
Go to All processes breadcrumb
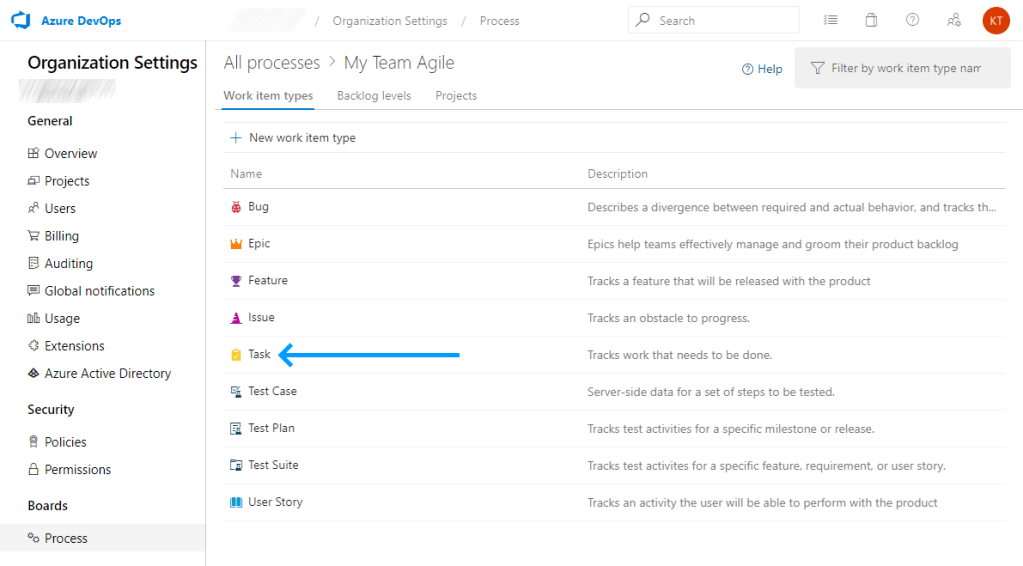click(271, 63)
